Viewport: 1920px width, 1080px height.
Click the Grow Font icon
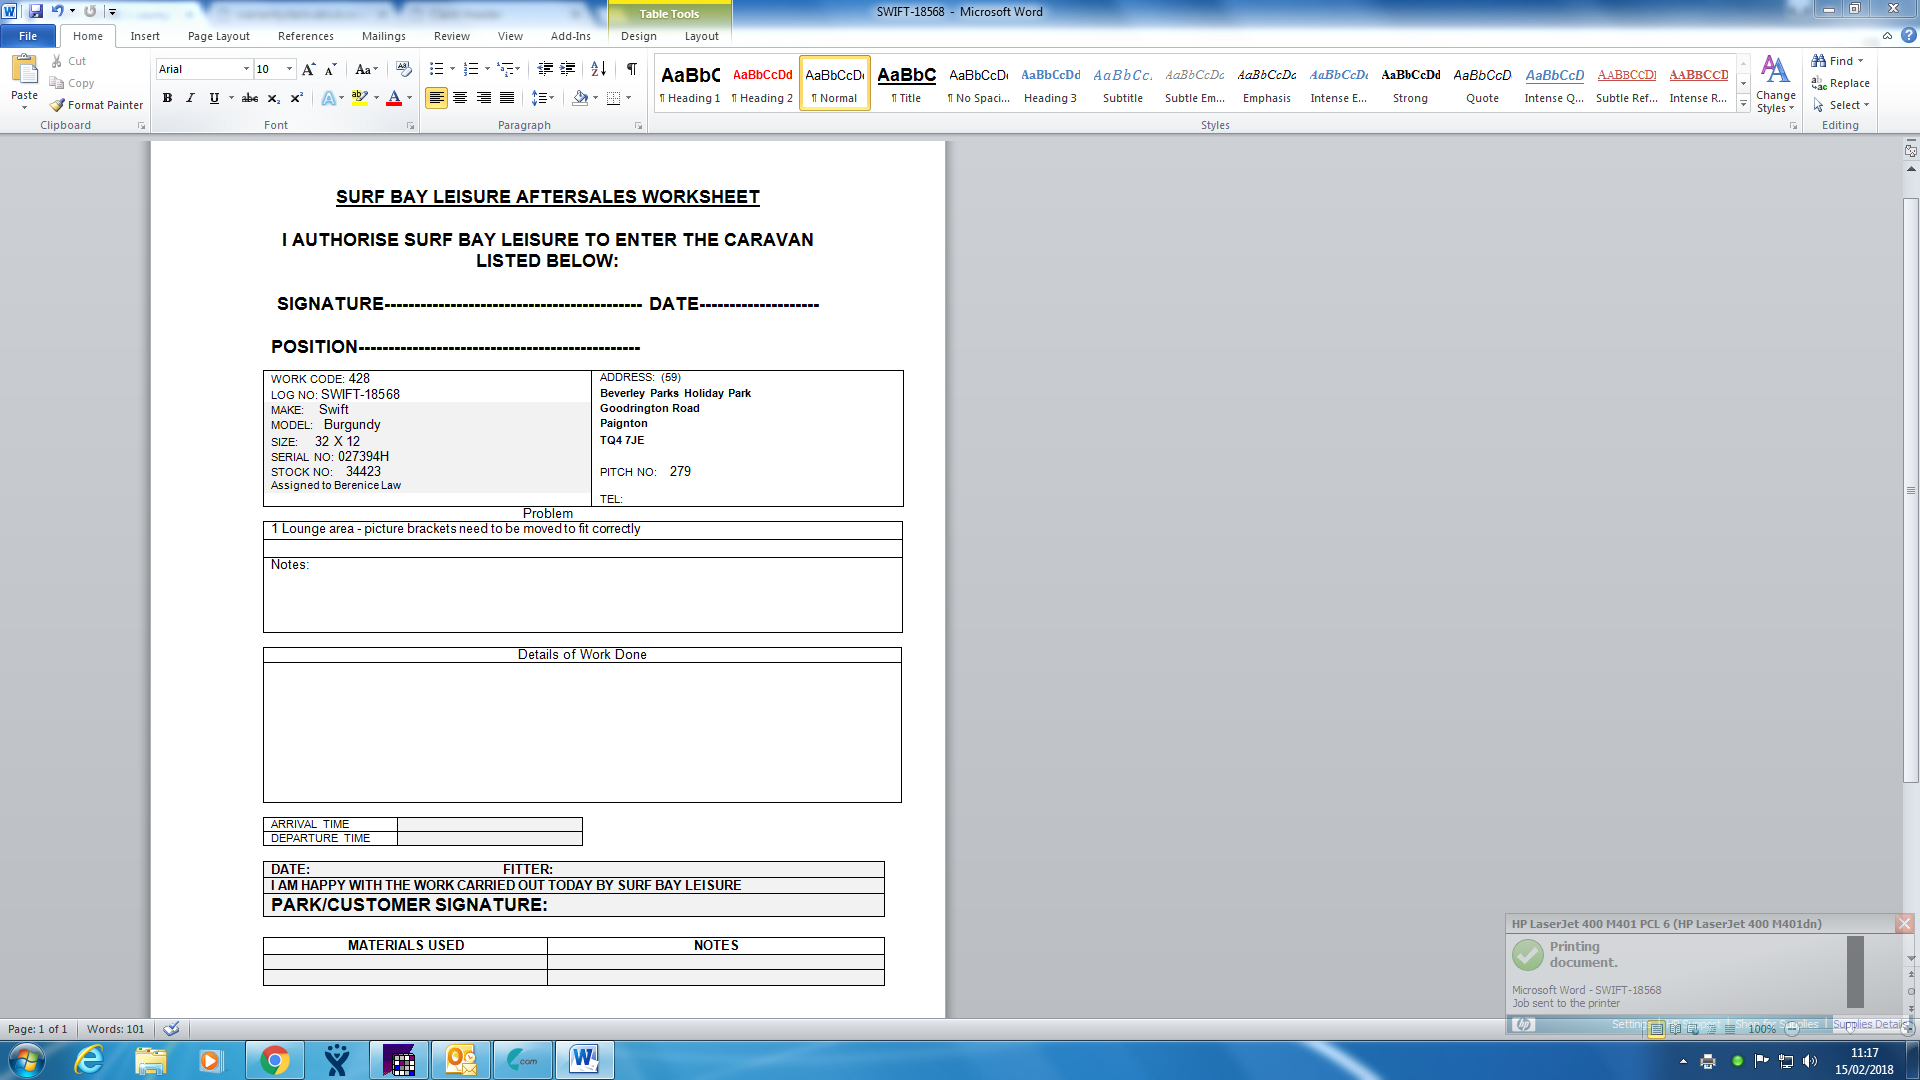308,69
